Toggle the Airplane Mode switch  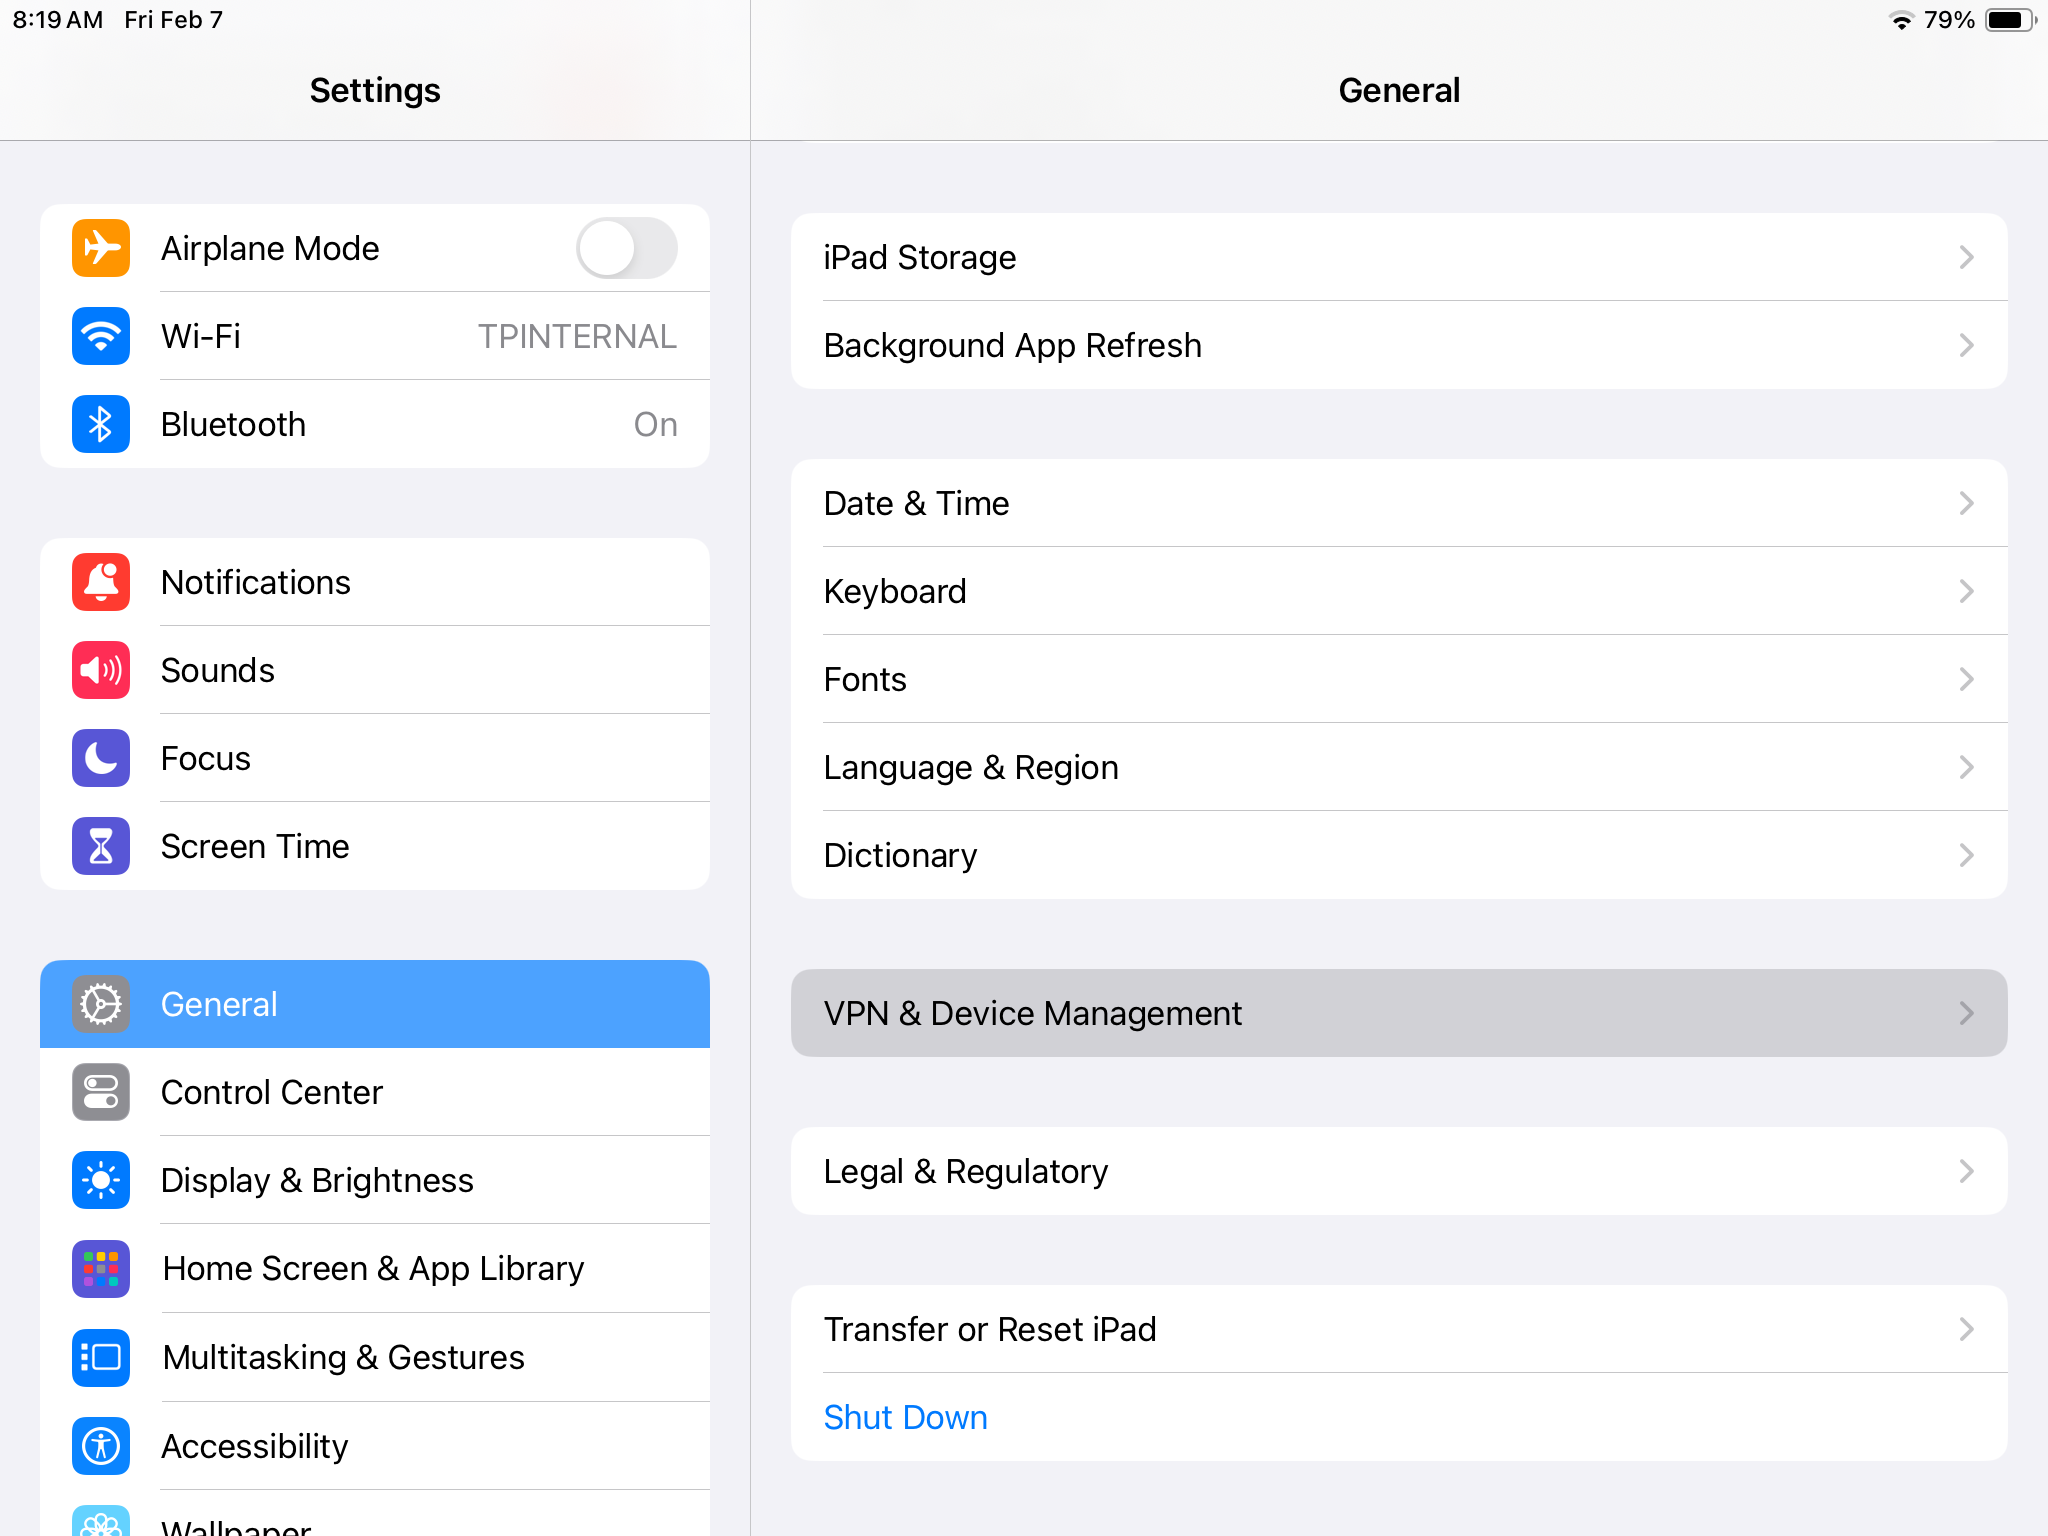626,248
